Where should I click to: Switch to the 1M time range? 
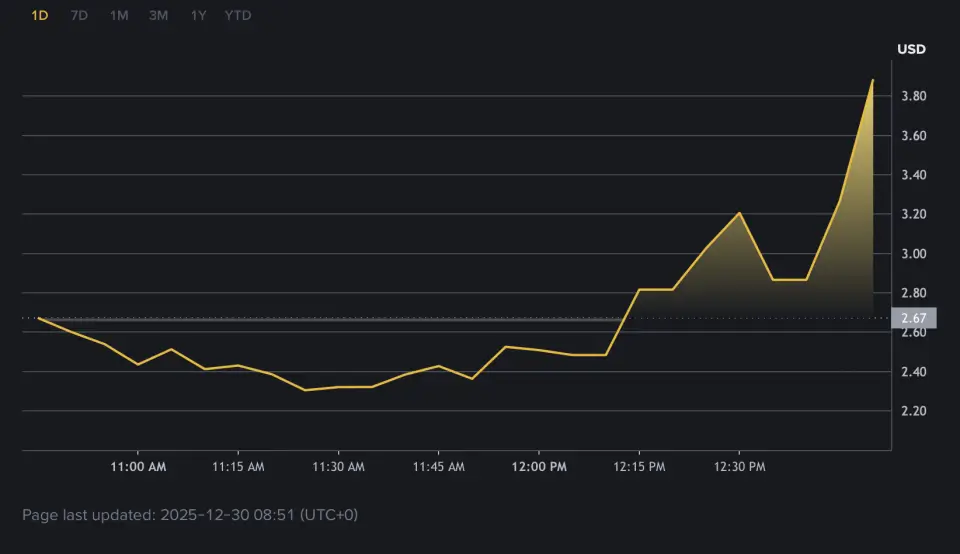point(119,15)
